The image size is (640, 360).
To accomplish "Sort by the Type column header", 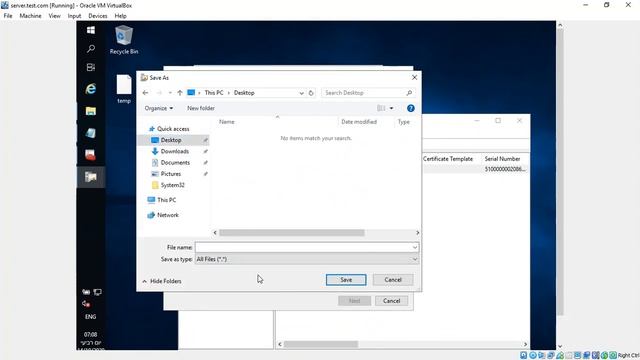I will tap(404, 122).
